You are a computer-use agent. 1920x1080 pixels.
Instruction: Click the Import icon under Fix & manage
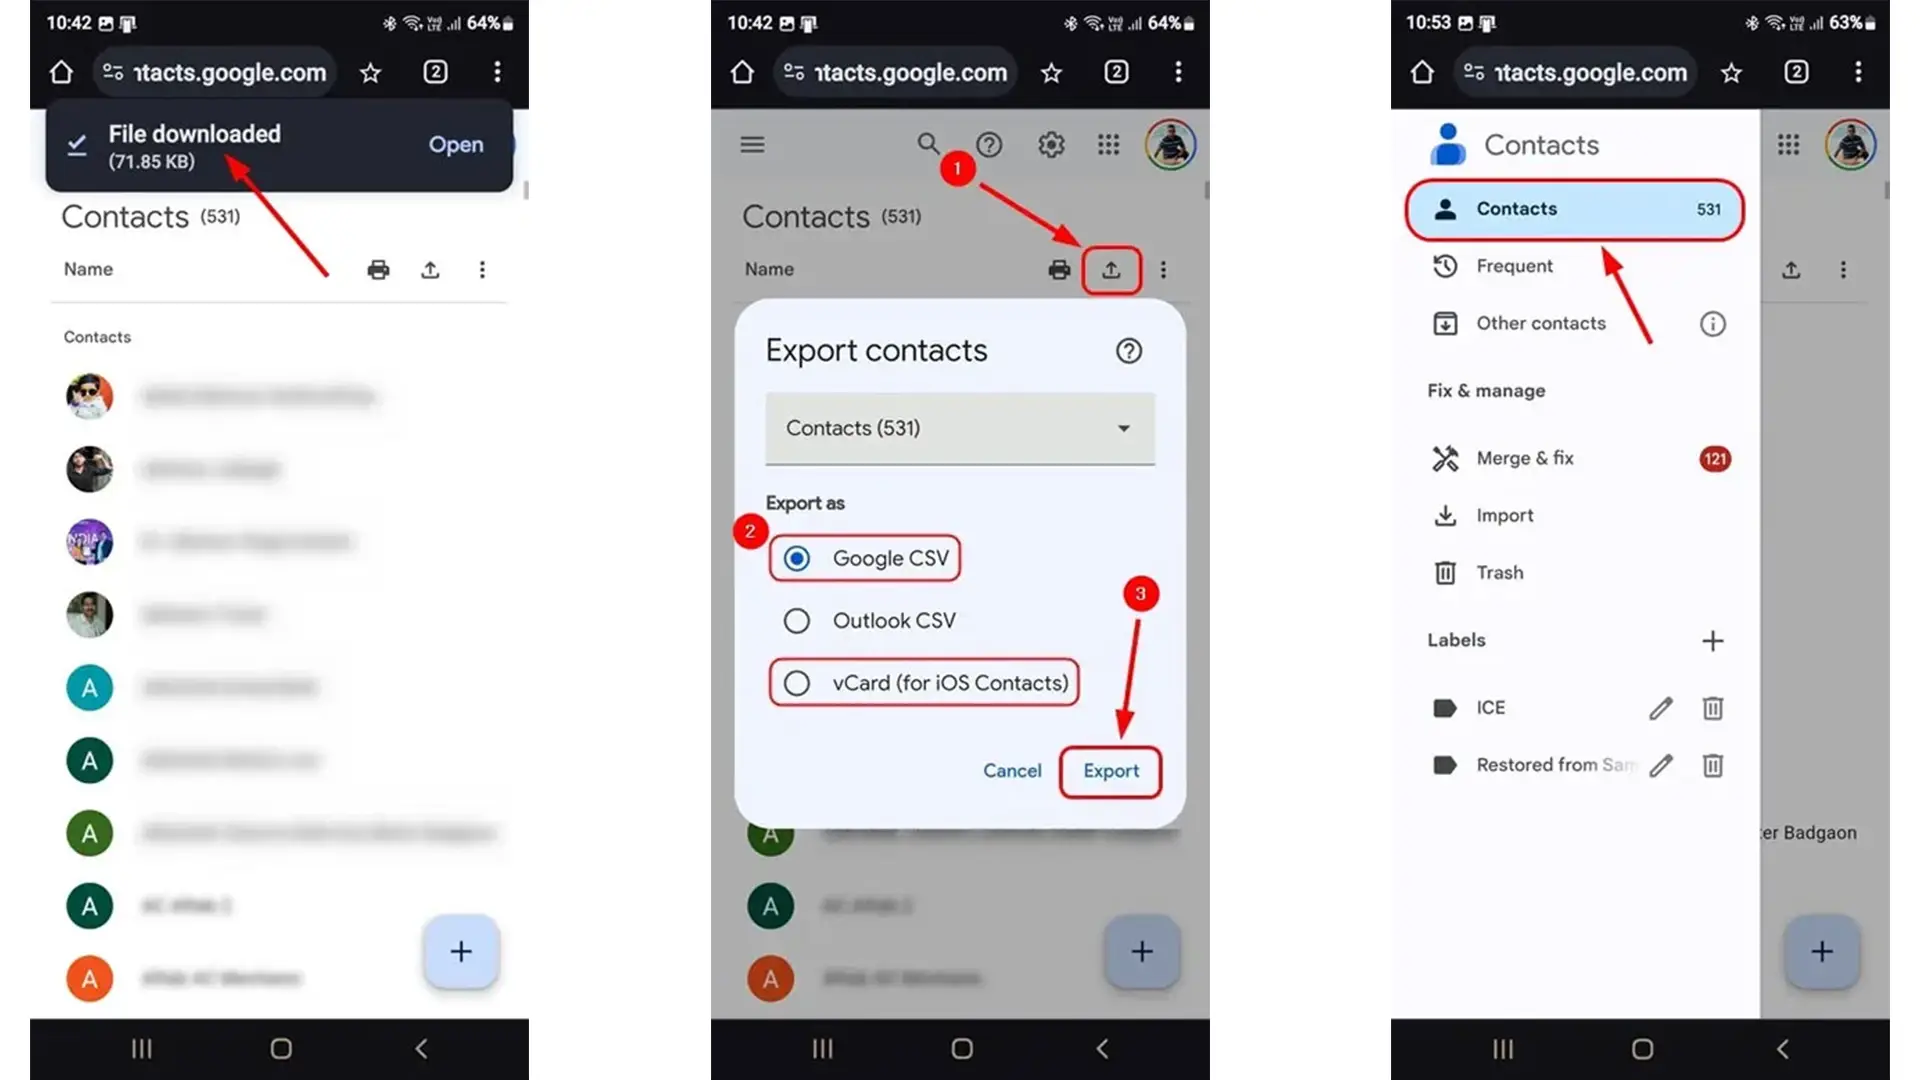tap(1445, 514)
